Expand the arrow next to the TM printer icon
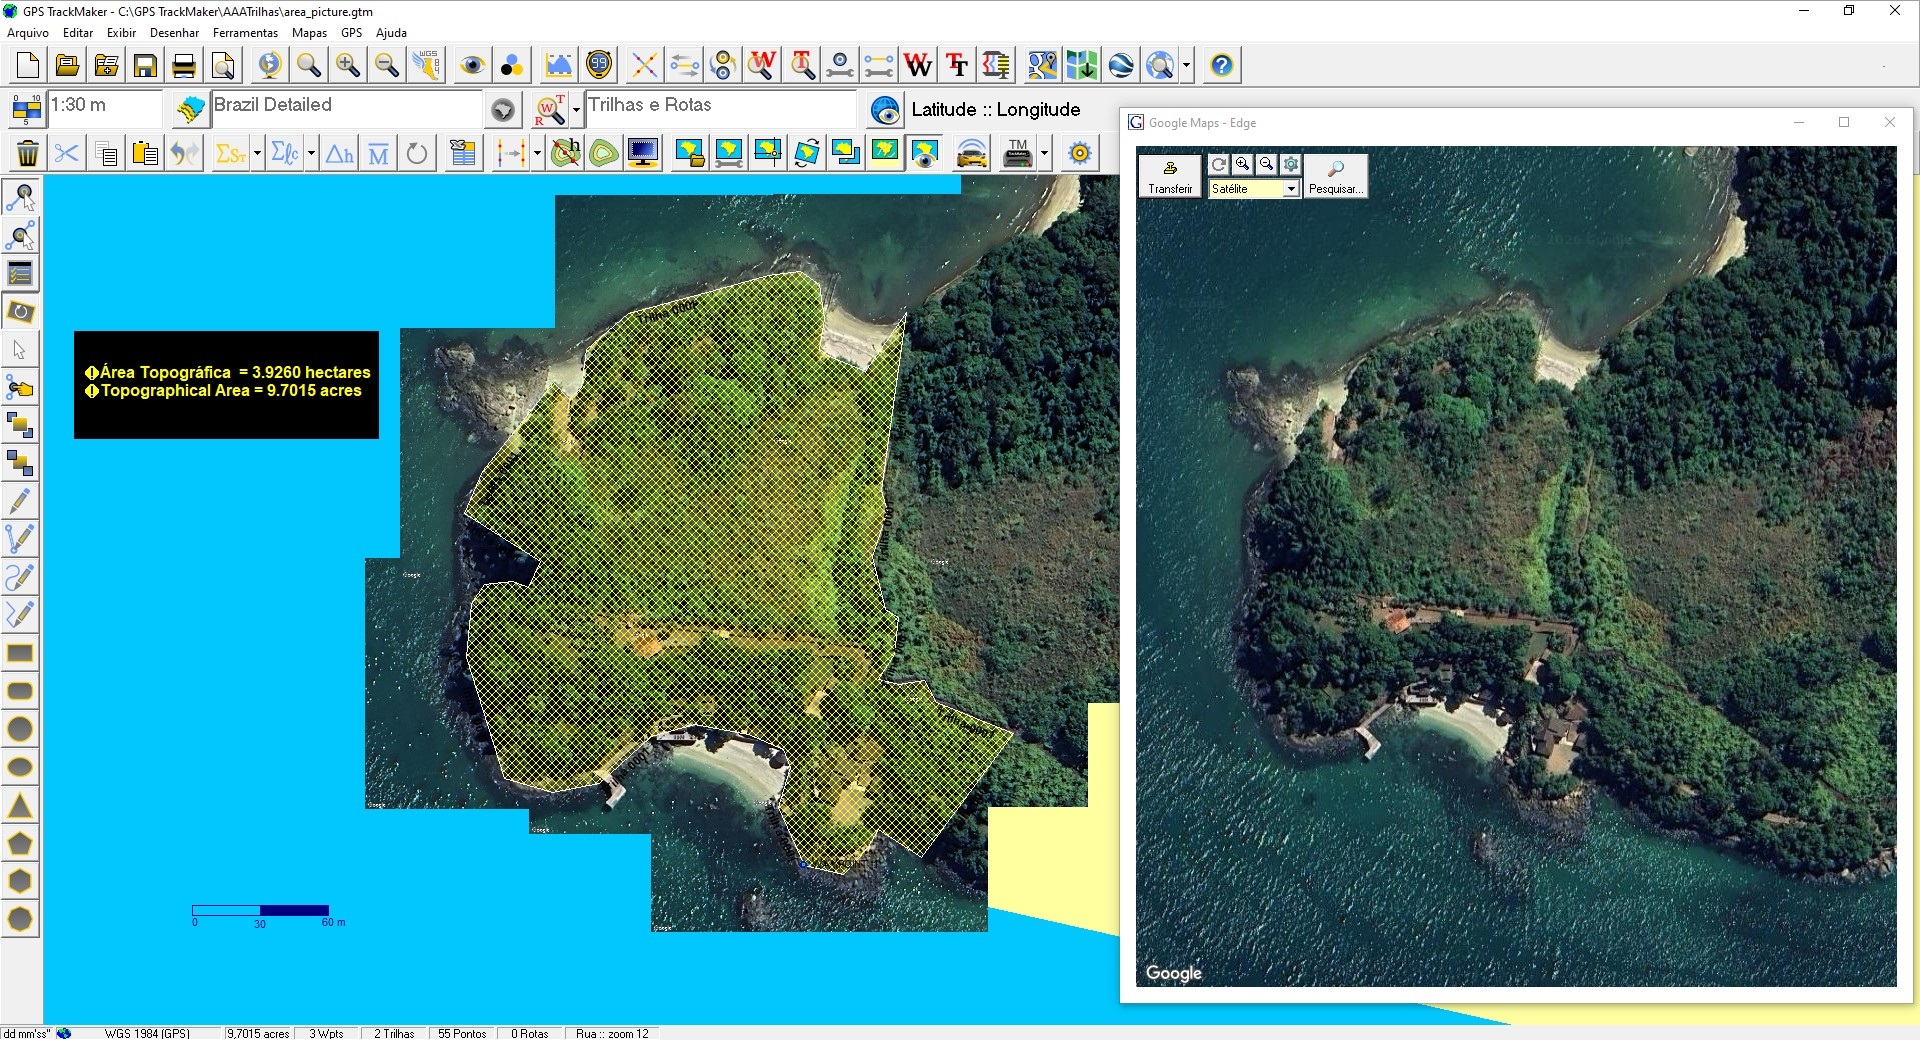 point(1044,154)
